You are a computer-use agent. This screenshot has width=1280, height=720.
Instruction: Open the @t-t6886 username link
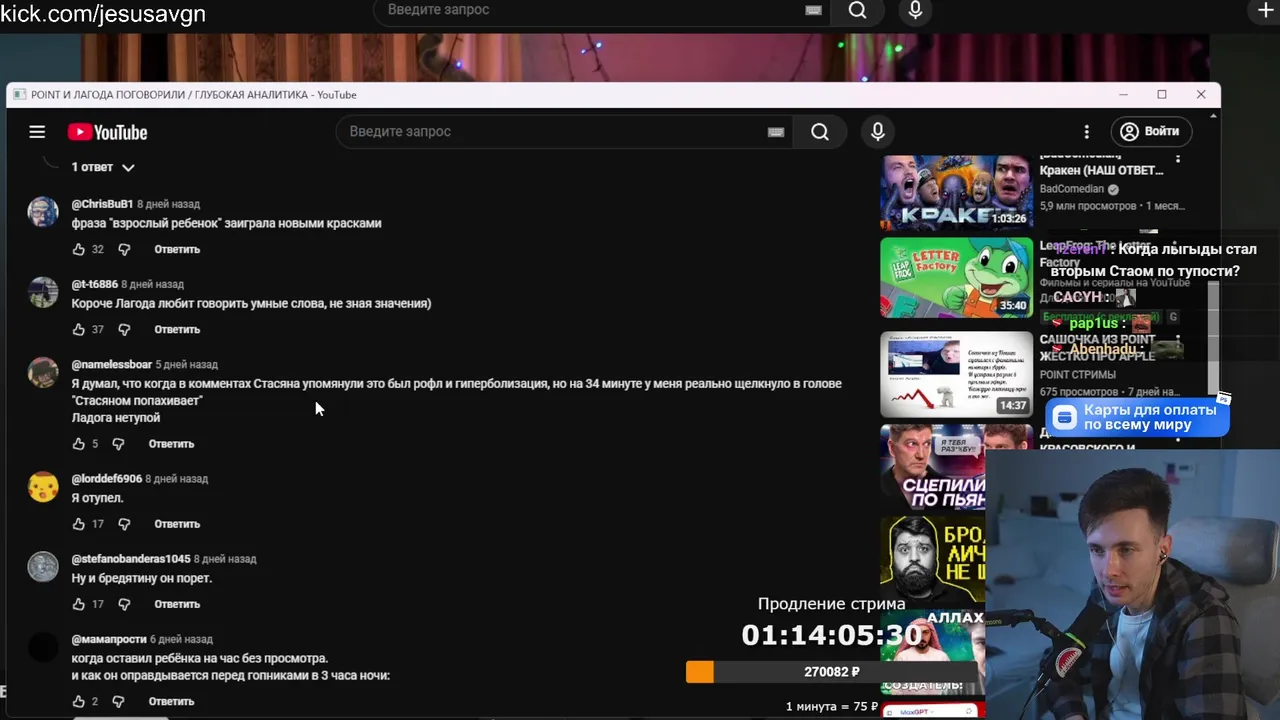click(95, 284)
